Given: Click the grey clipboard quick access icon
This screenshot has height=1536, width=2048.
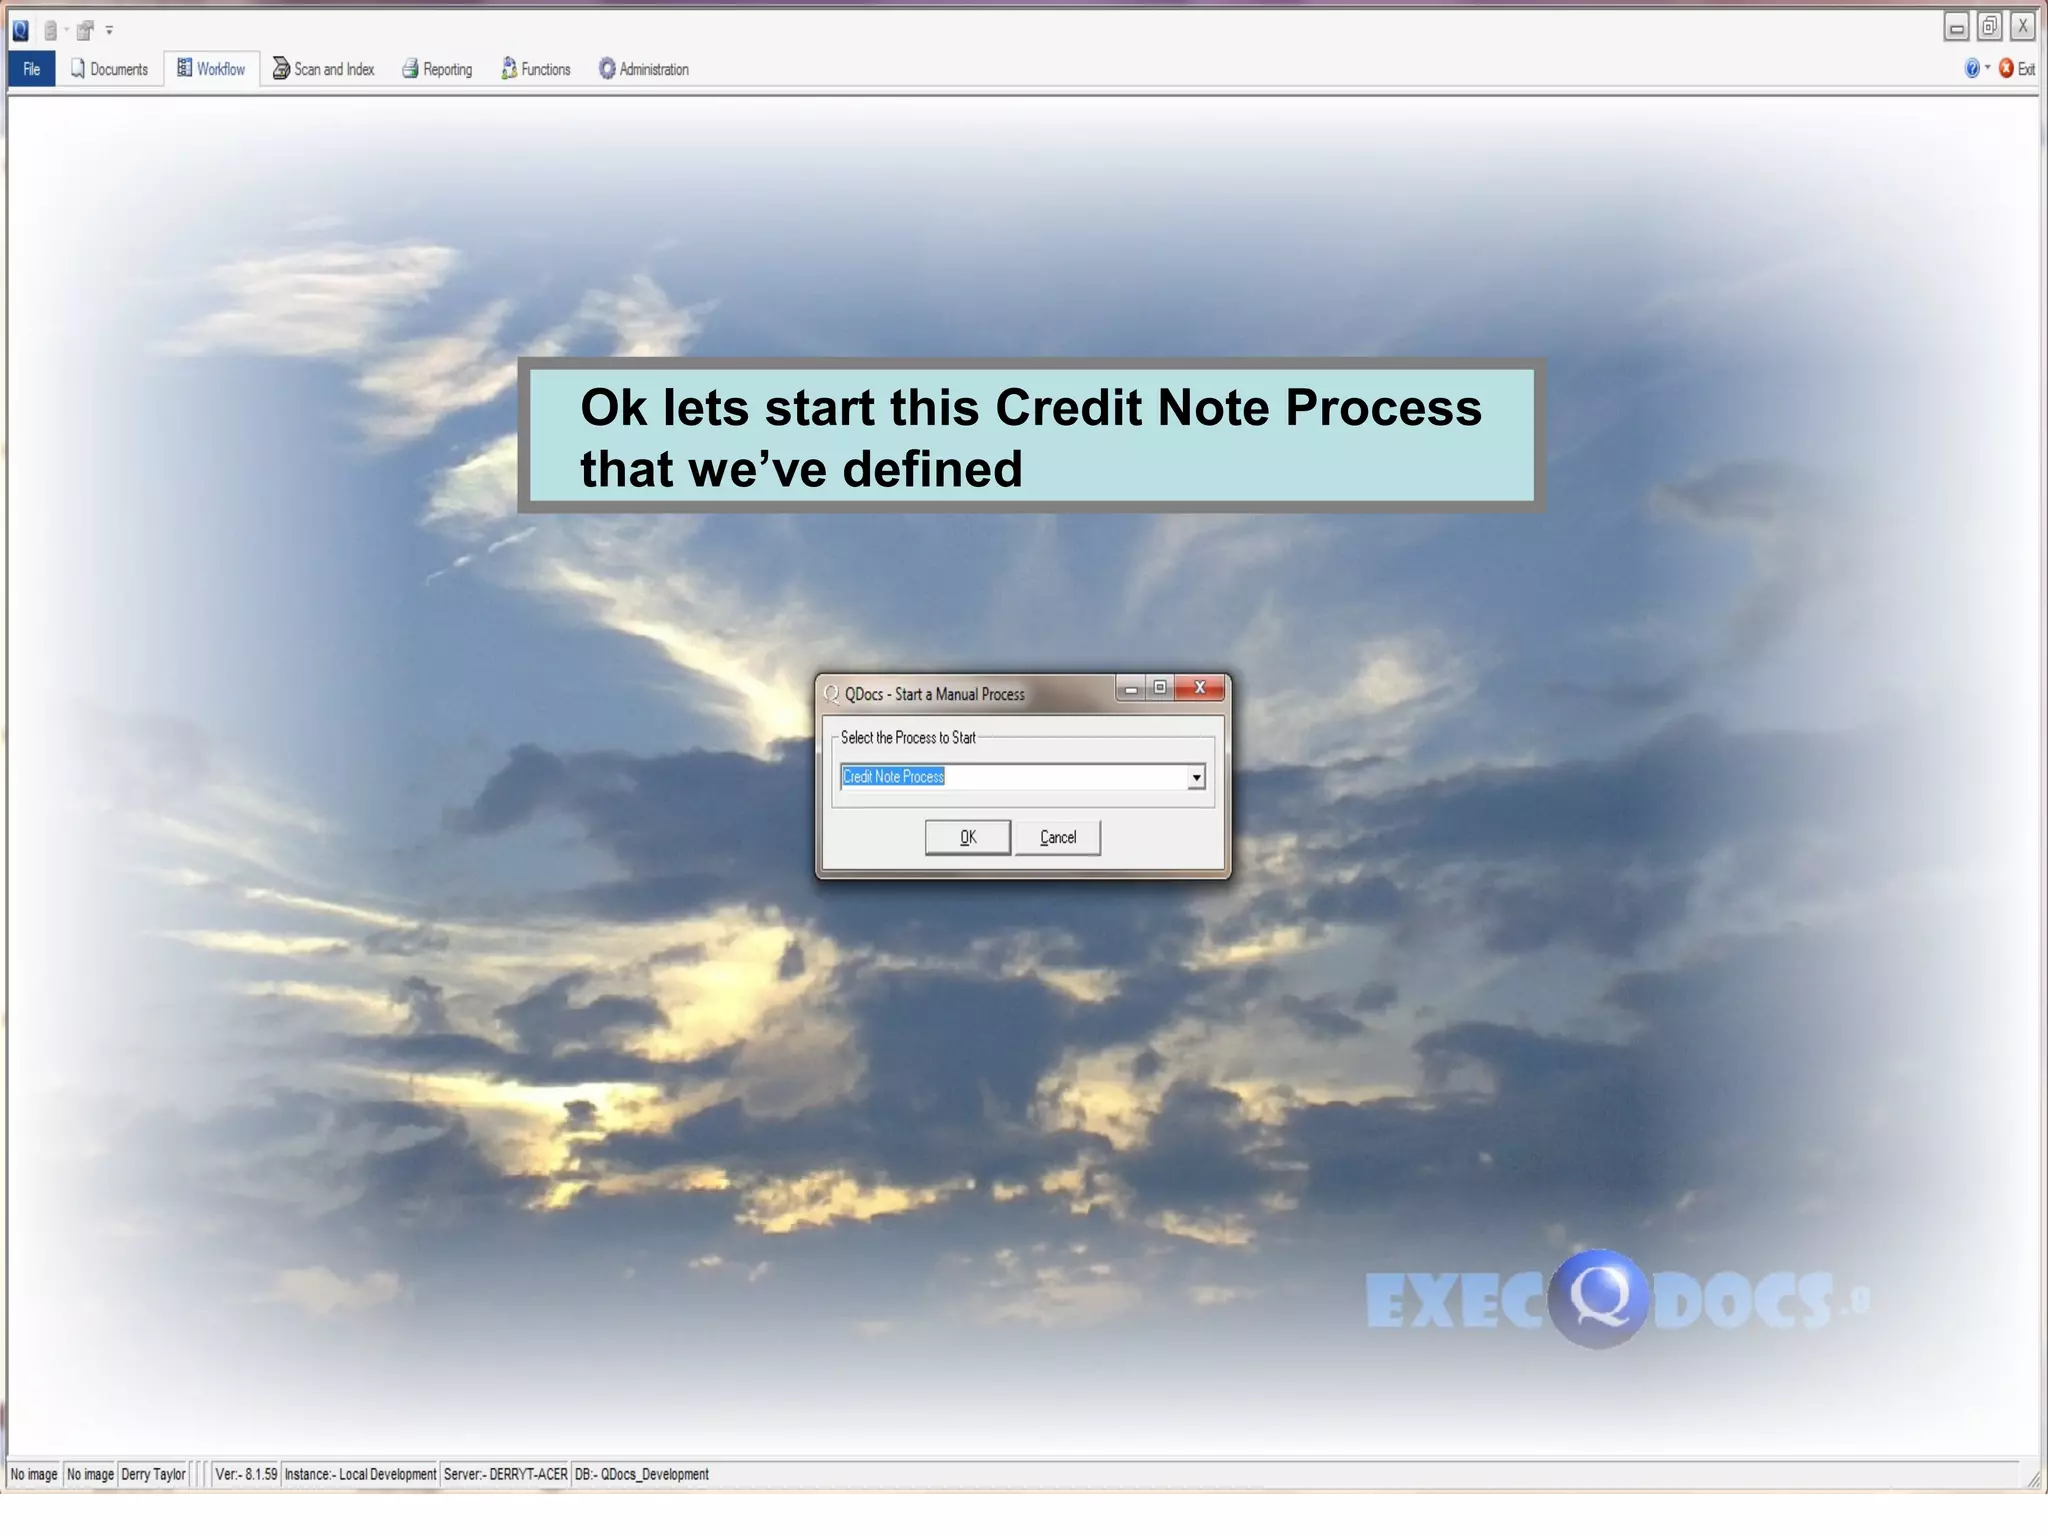Looking at the screenshot, I should tap(50, 31).
